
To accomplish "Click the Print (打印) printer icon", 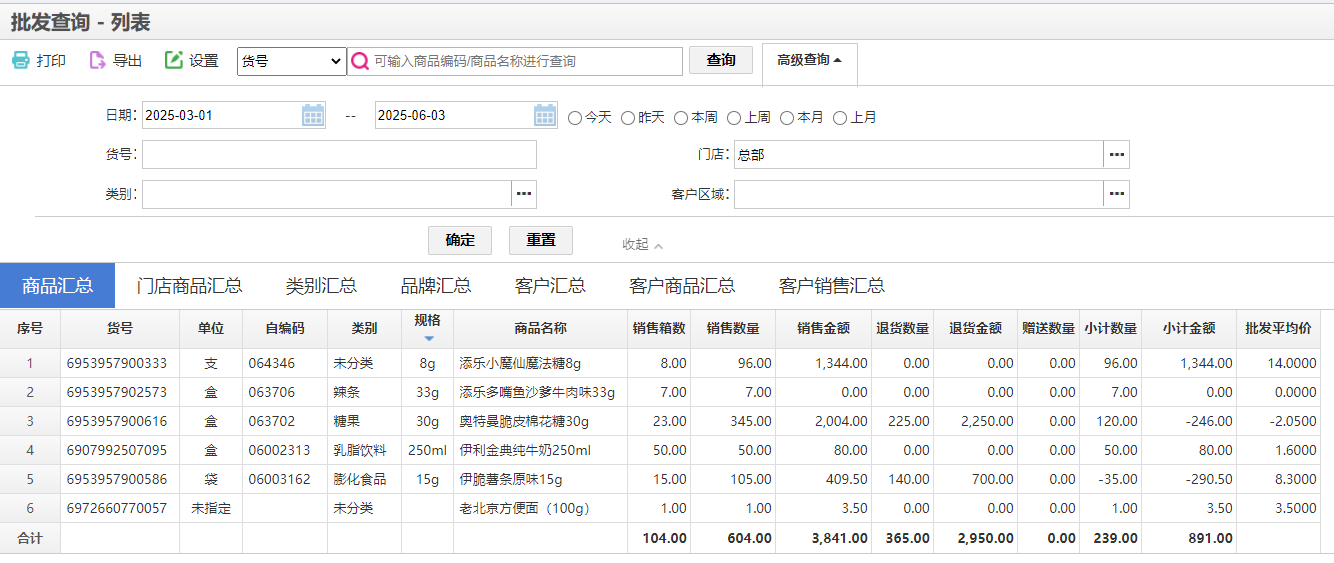I will tap(21, 61).
